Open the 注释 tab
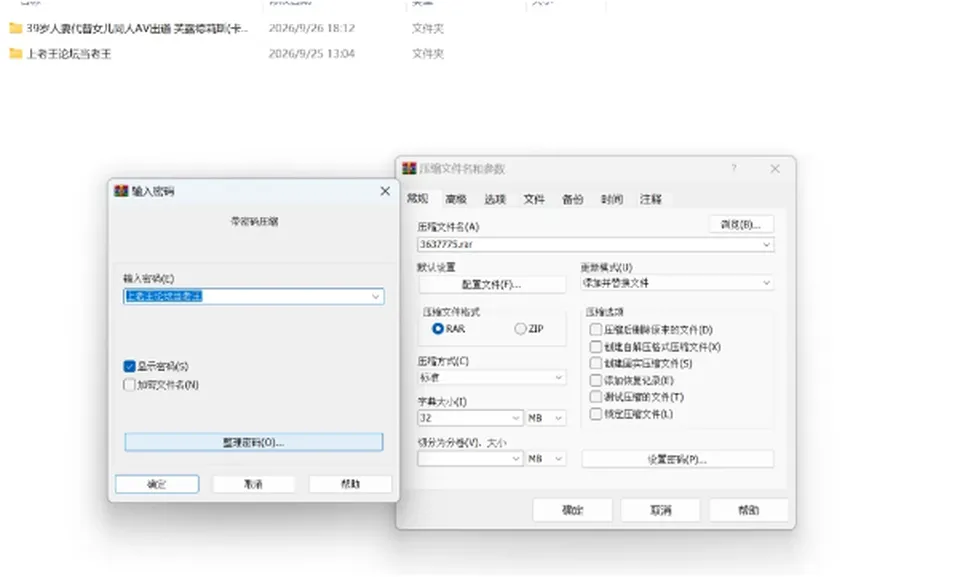This screenshot has width=960, height=577. point(651,199)
